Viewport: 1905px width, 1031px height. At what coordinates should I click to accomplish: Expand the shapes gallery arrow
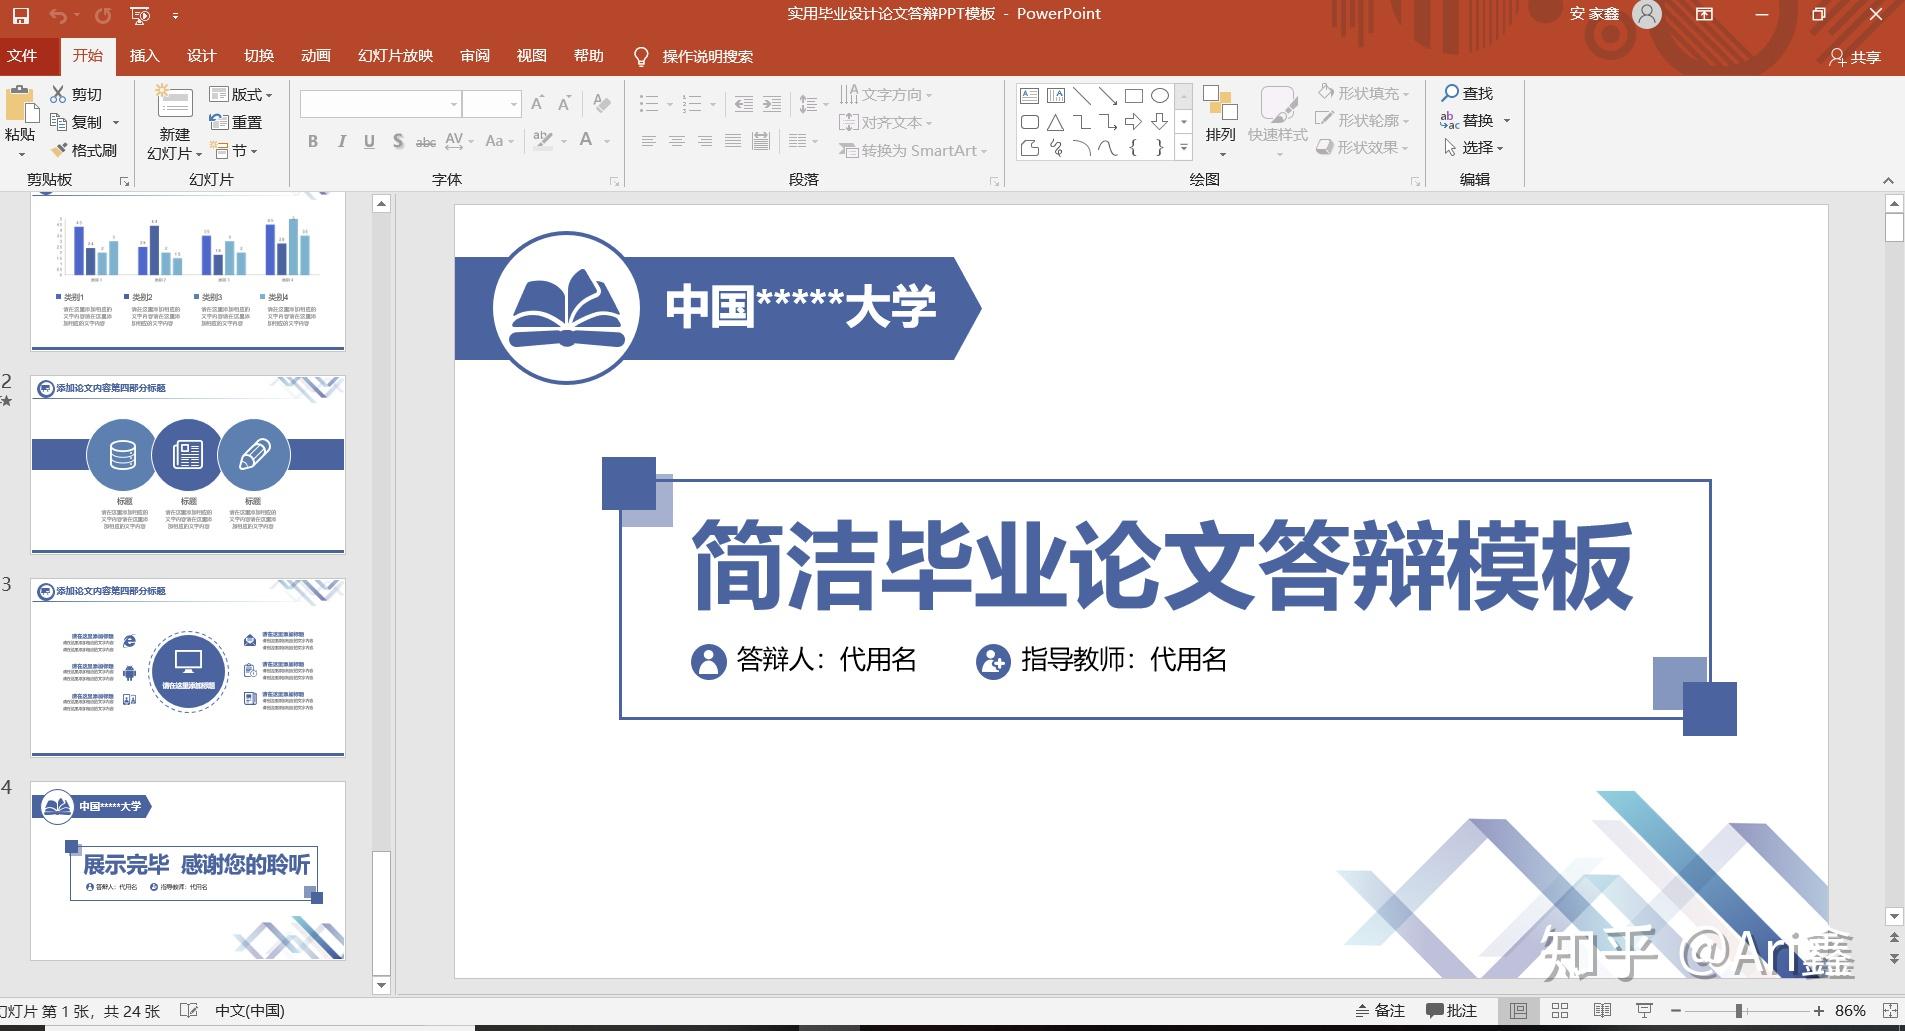tap(1184, 147)
